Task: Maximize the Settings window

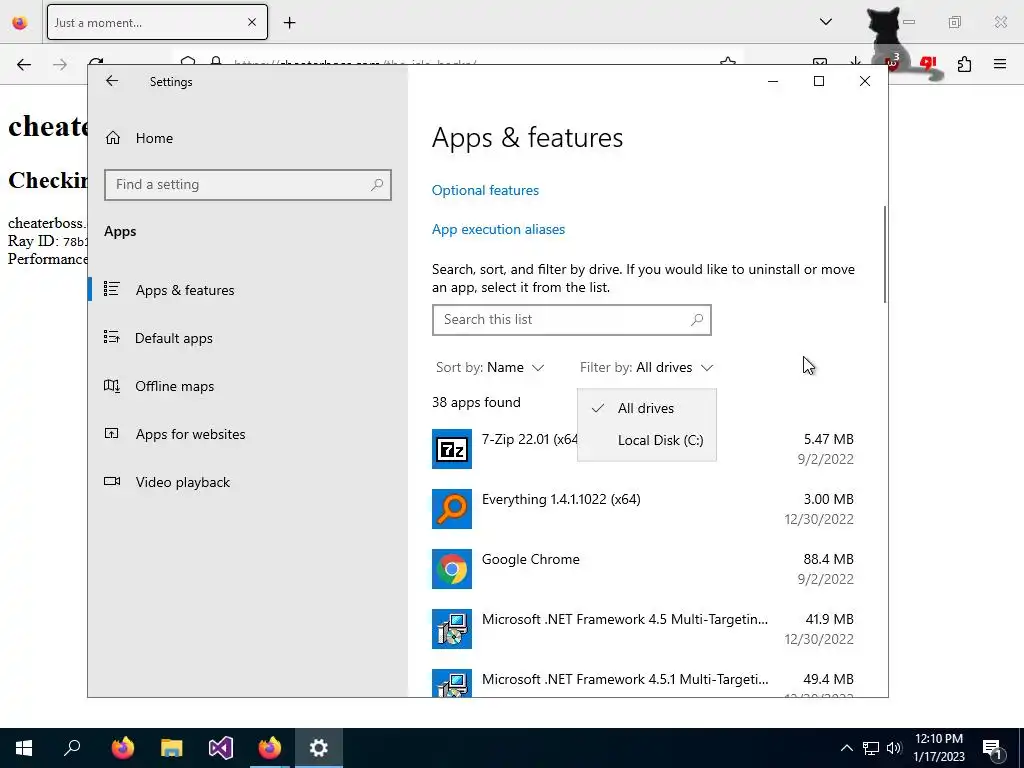Action: pos(819,81)
